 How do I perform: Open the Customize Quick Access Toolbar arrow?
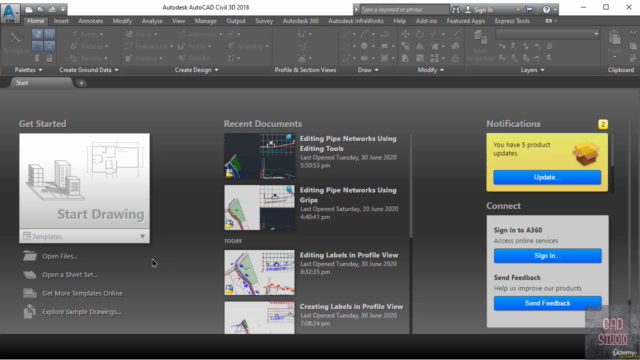[63, 9]
